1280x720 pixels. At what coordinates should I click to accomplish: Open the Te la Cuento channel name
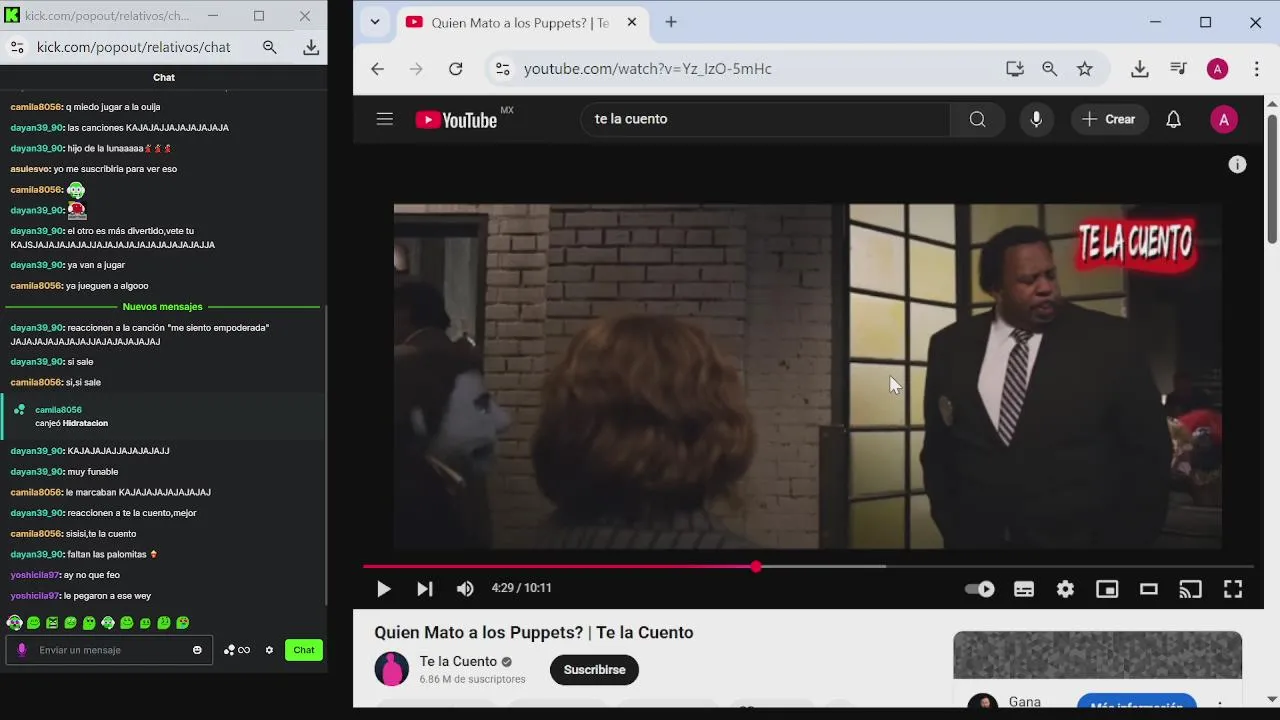[x=458, y=661]
